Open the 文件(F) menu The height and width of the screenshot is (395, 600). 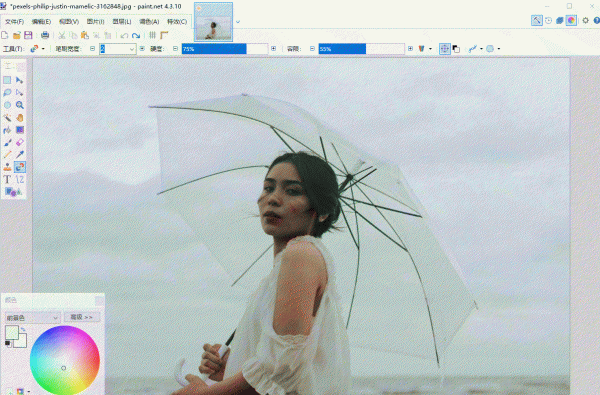(x=14, y=21)
